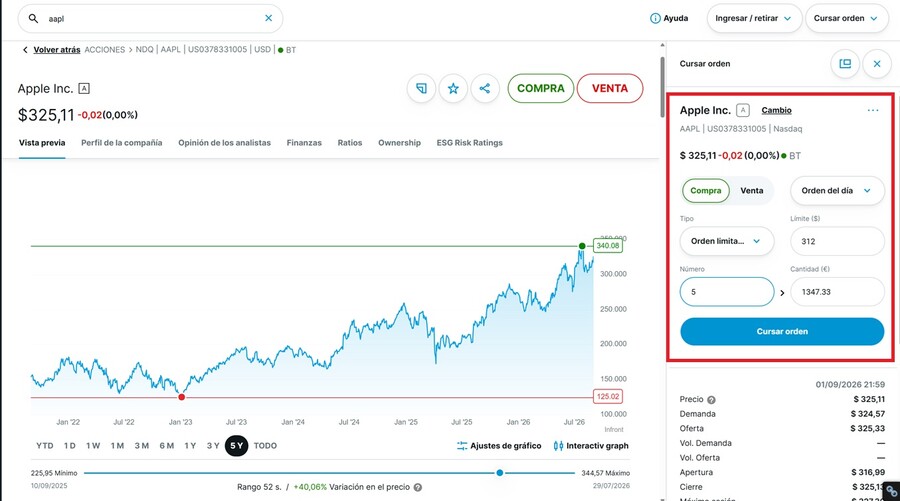Click the A badge beside Apple Inc. title
900x501 pixels.
(x=84, y=88)
